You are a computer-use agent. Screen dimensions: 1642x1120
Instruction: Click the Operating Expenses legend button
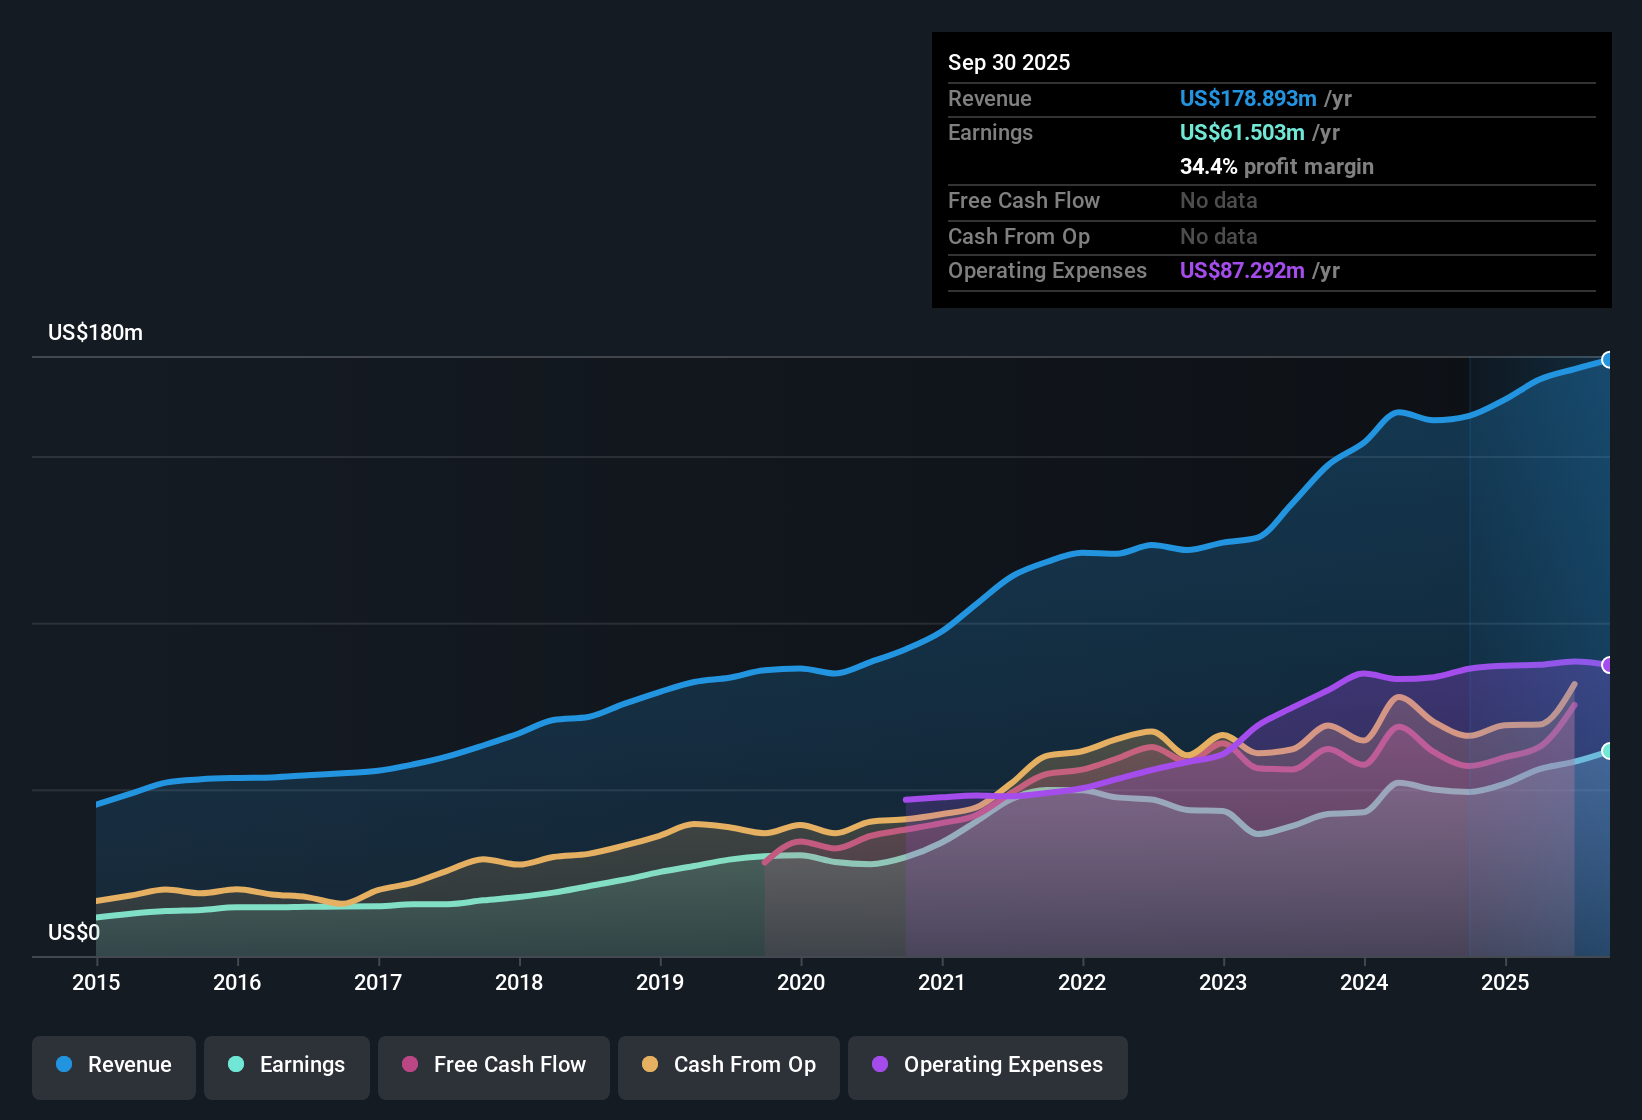[x=987, y=1065]
